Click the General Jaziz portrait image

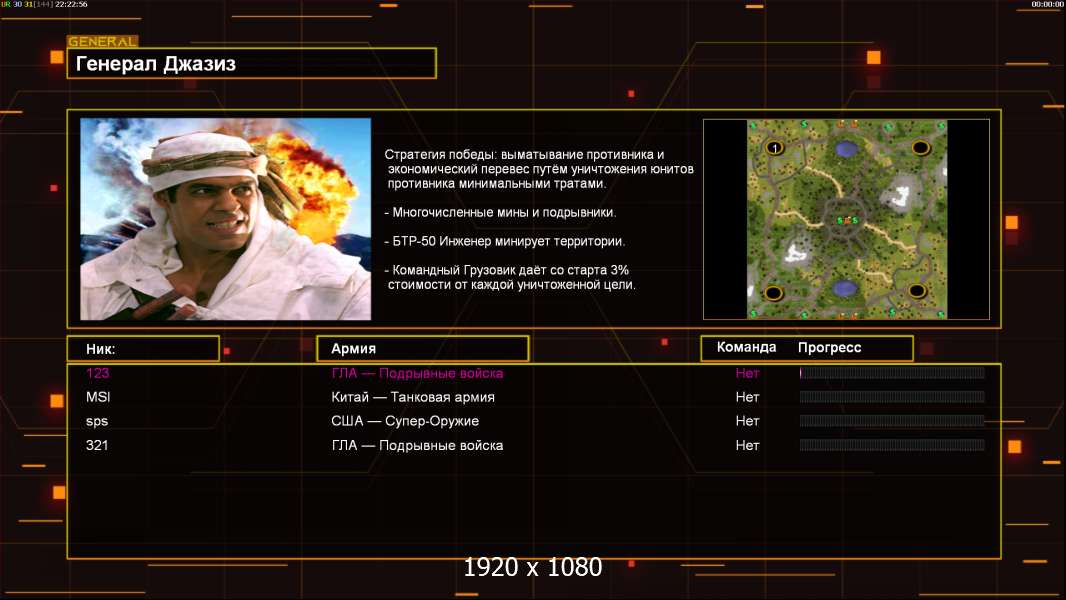click(x=225, y=219)
